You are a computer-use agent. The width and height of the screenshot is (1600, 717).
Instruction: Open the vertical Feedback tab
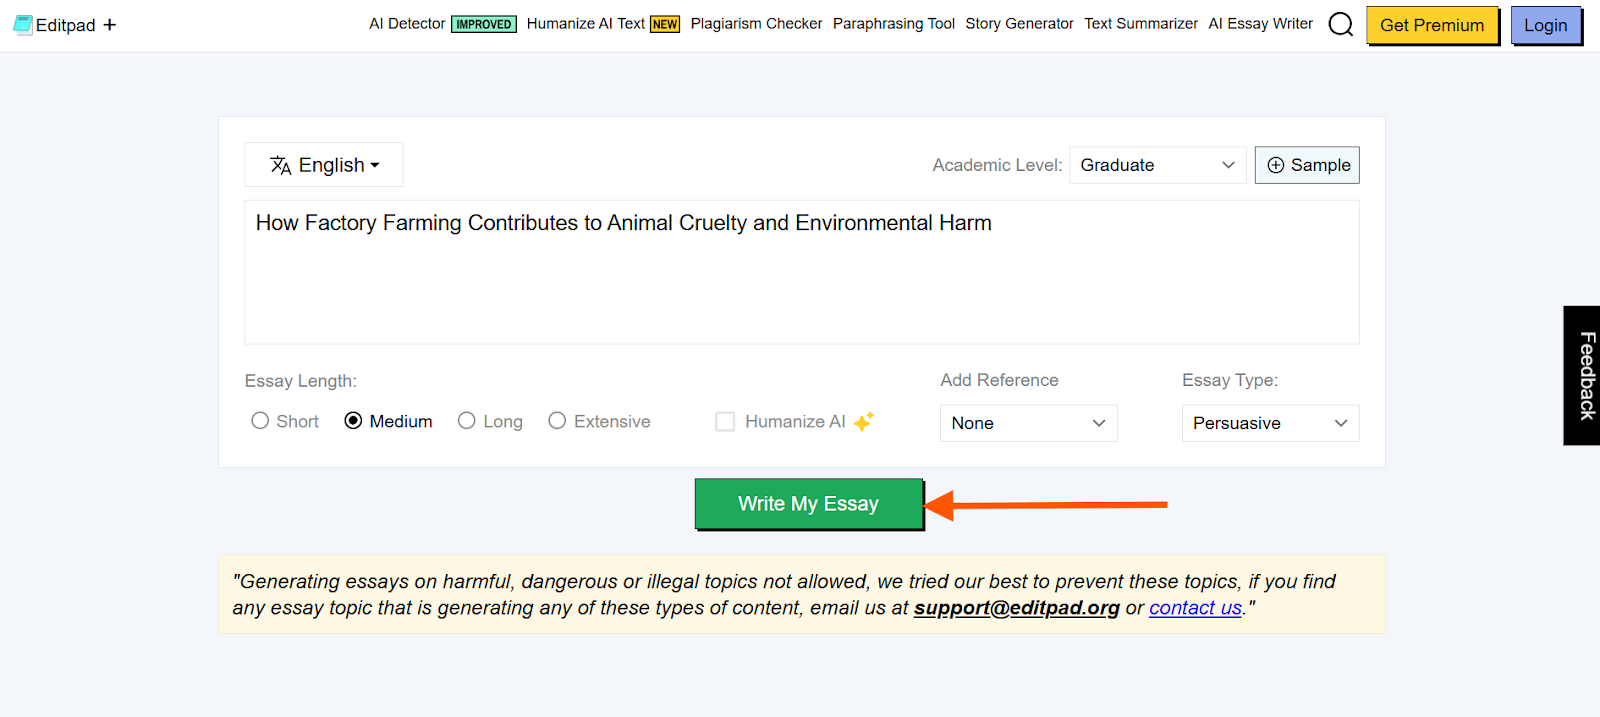pyautogui.click(x=1582, y=375)
